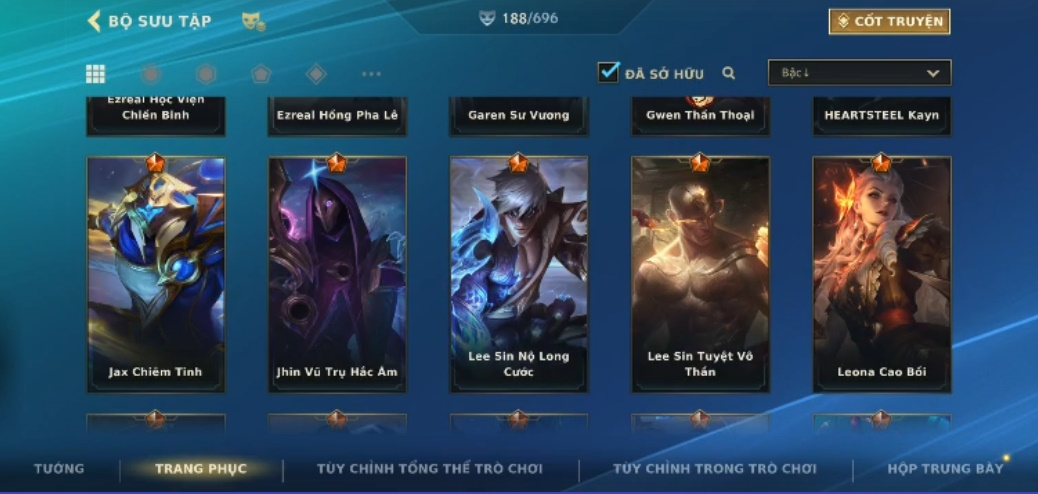The height and width of the screenshot is (494, 1038).
Task: Go to Tùy Chỉnh Tổng Thể Trò Chơi
Action: coord(430,469)
